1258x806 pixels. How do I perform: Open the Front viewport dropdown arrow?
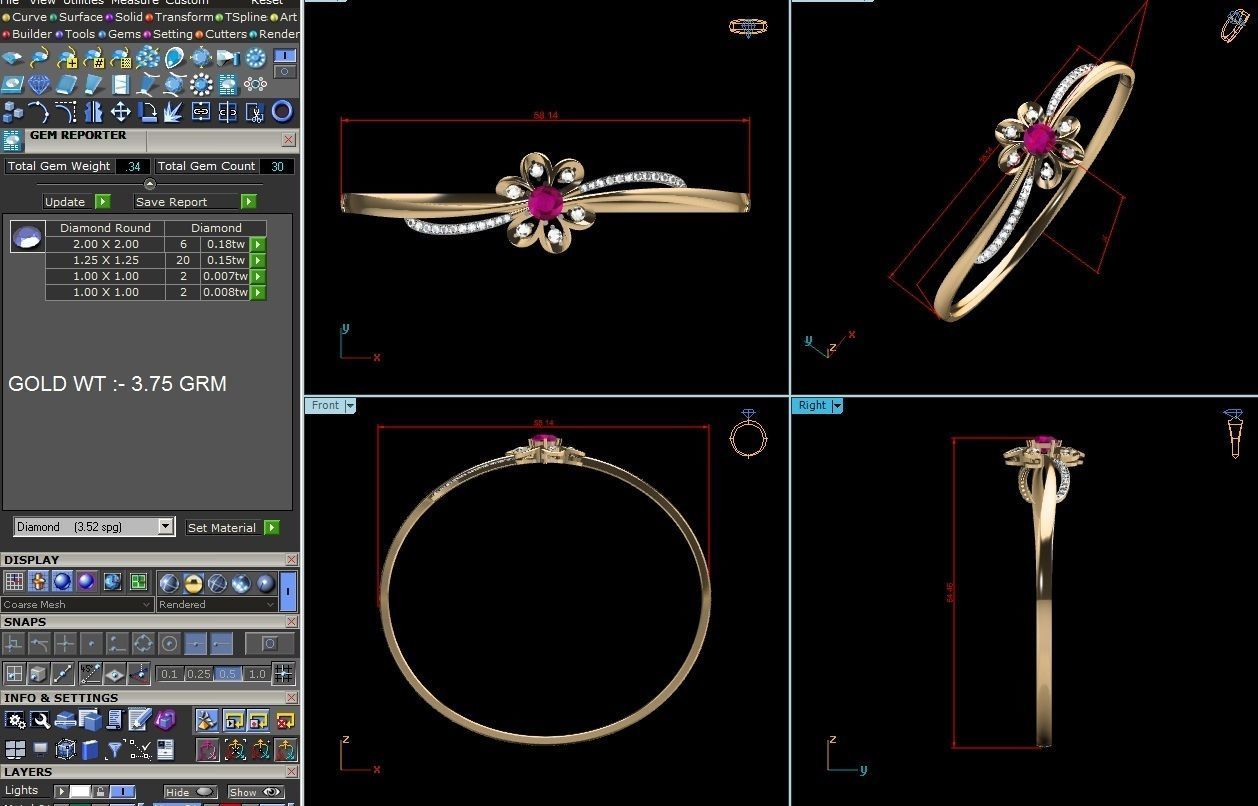(350, 405)
